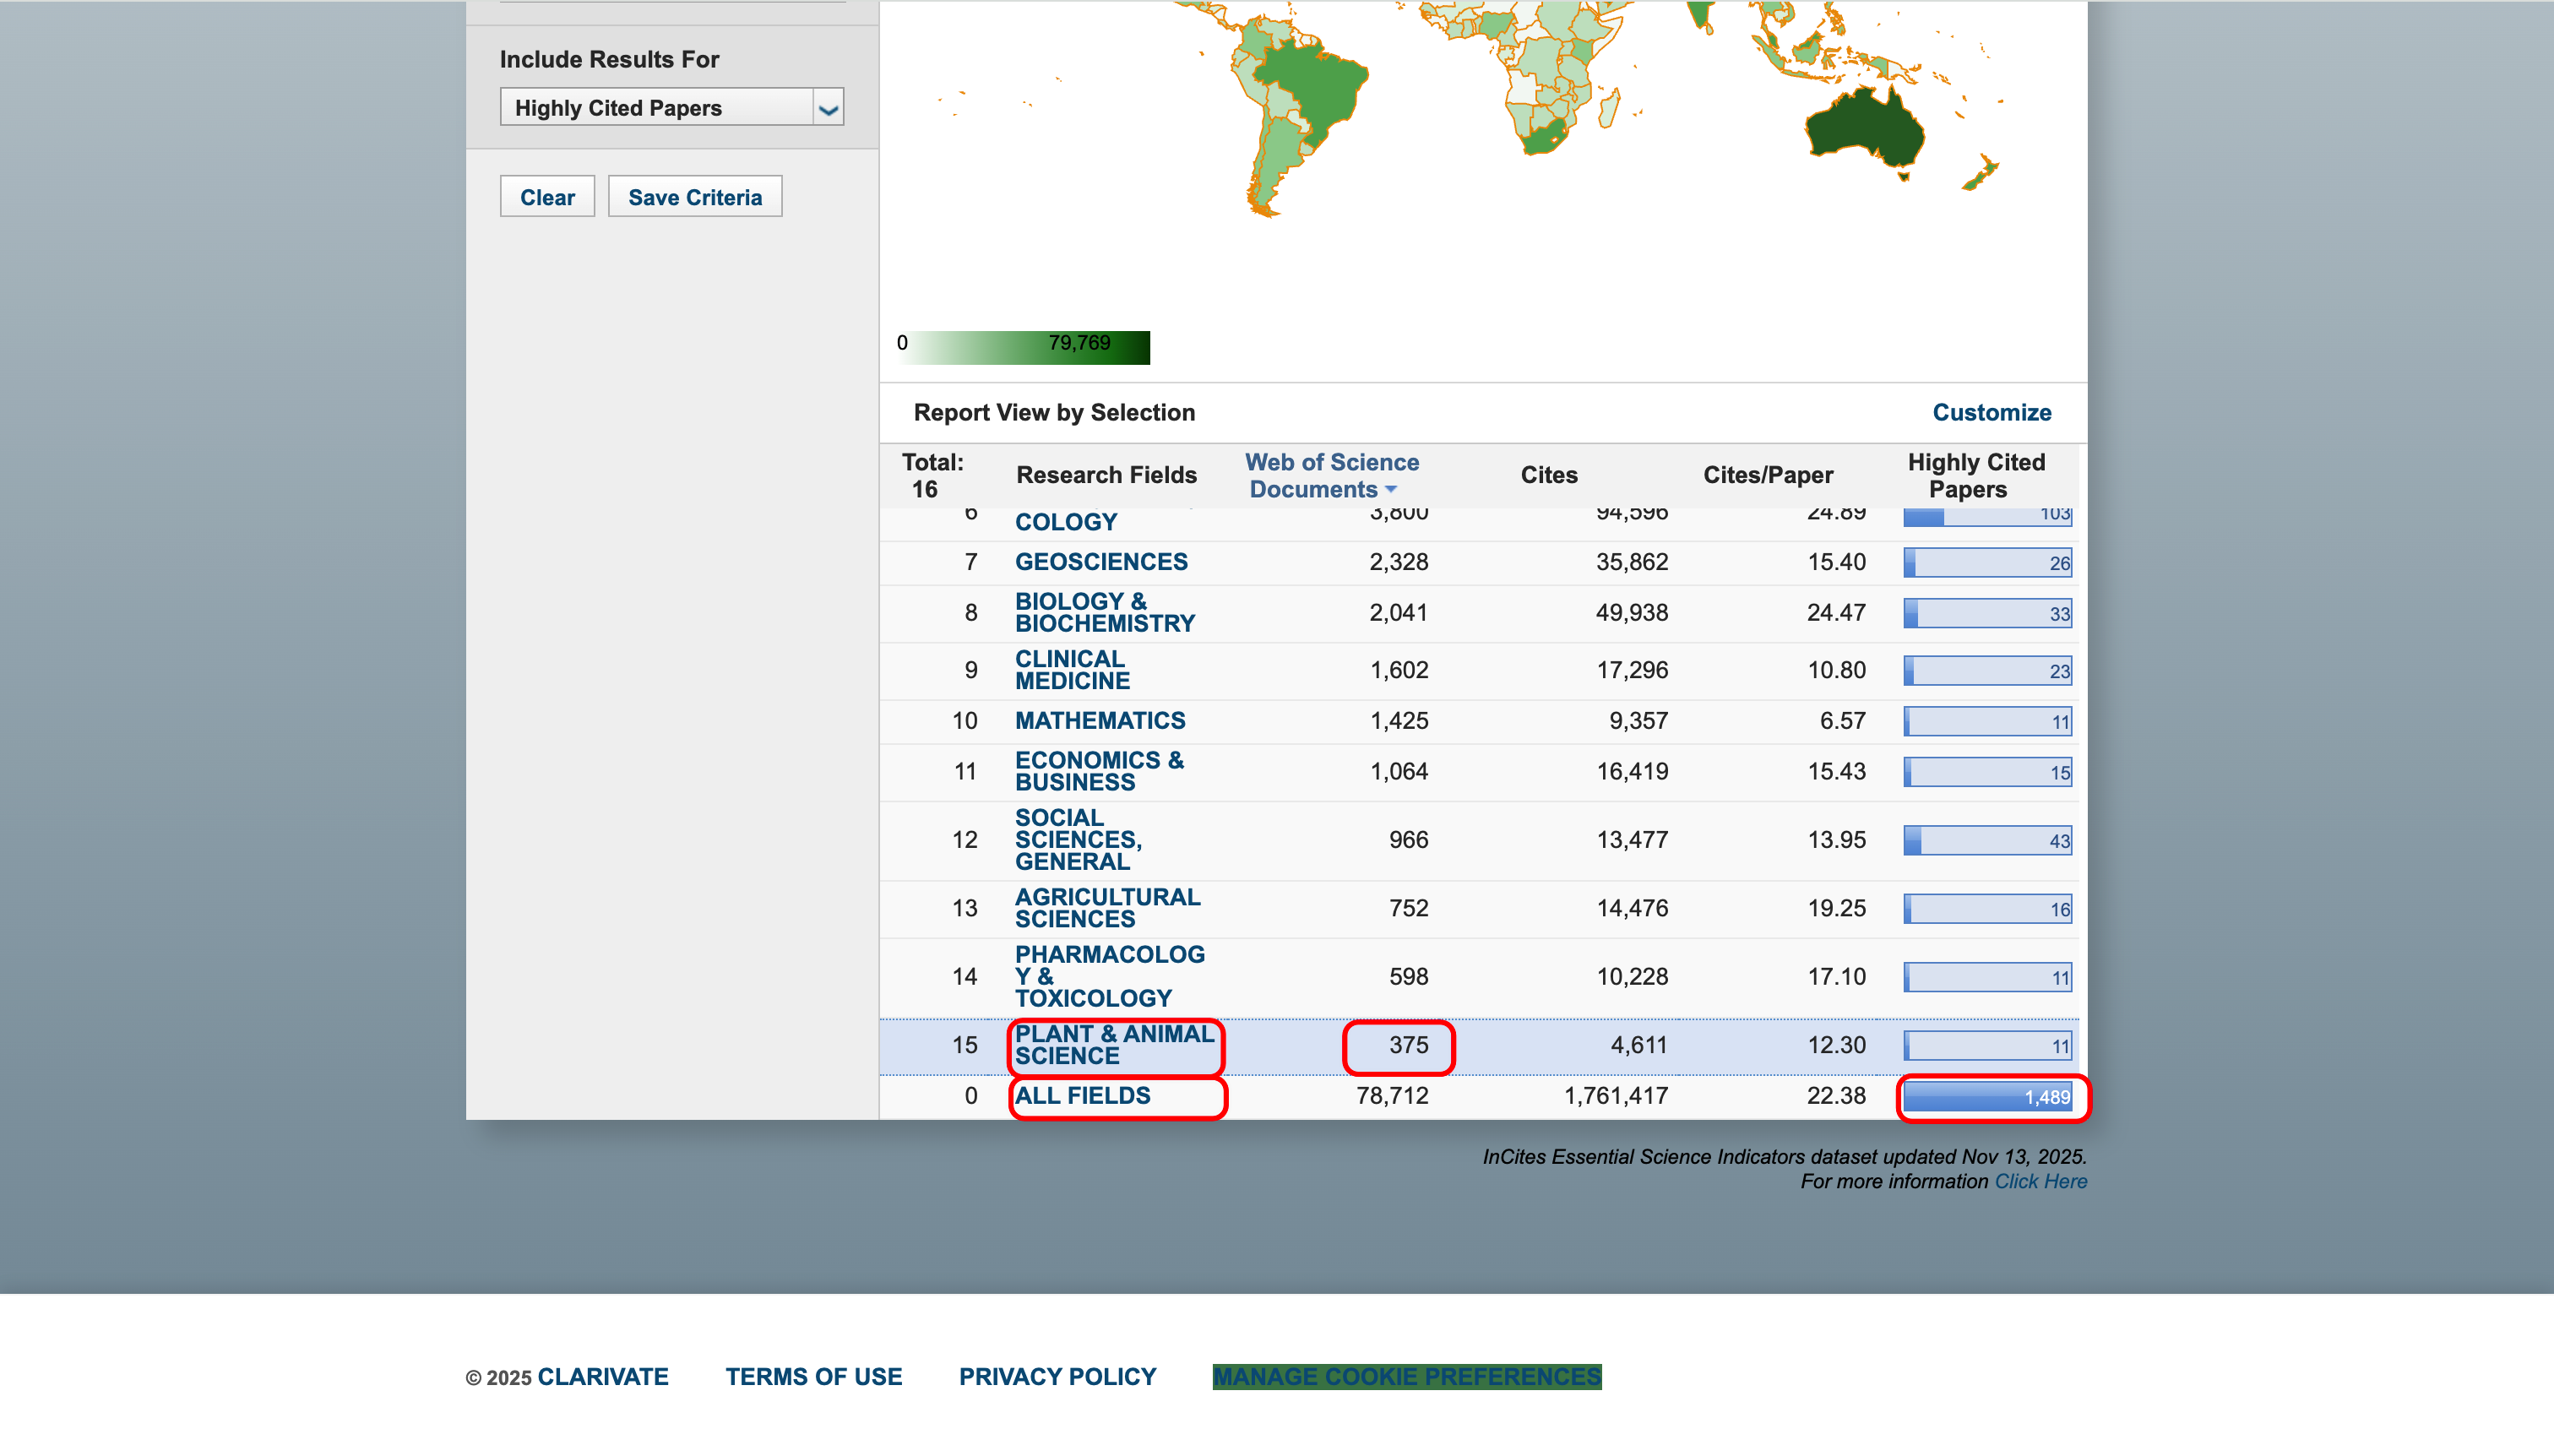
Task: Open the TERMS OF USE footer link
Action: pyautogui.click(x=813, y=1377)
